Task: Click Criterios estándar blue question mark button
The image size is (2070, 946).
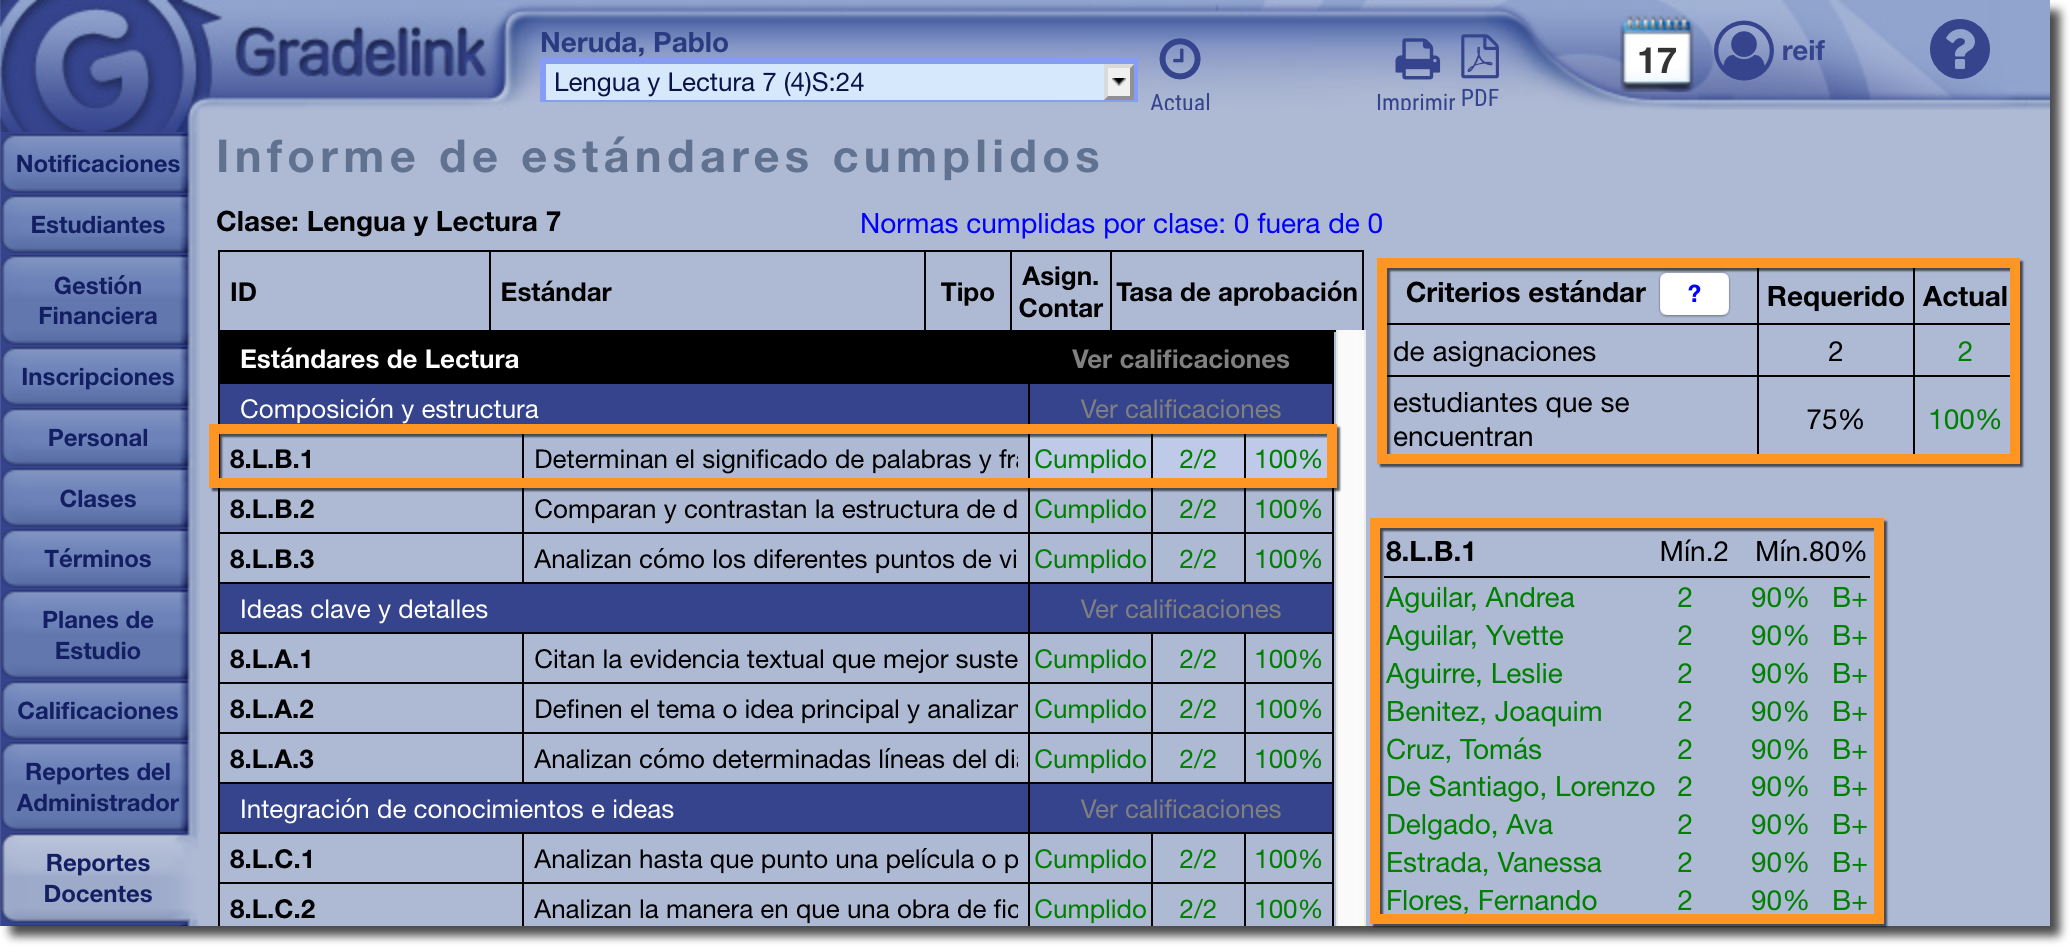Action: [1693, 294]
